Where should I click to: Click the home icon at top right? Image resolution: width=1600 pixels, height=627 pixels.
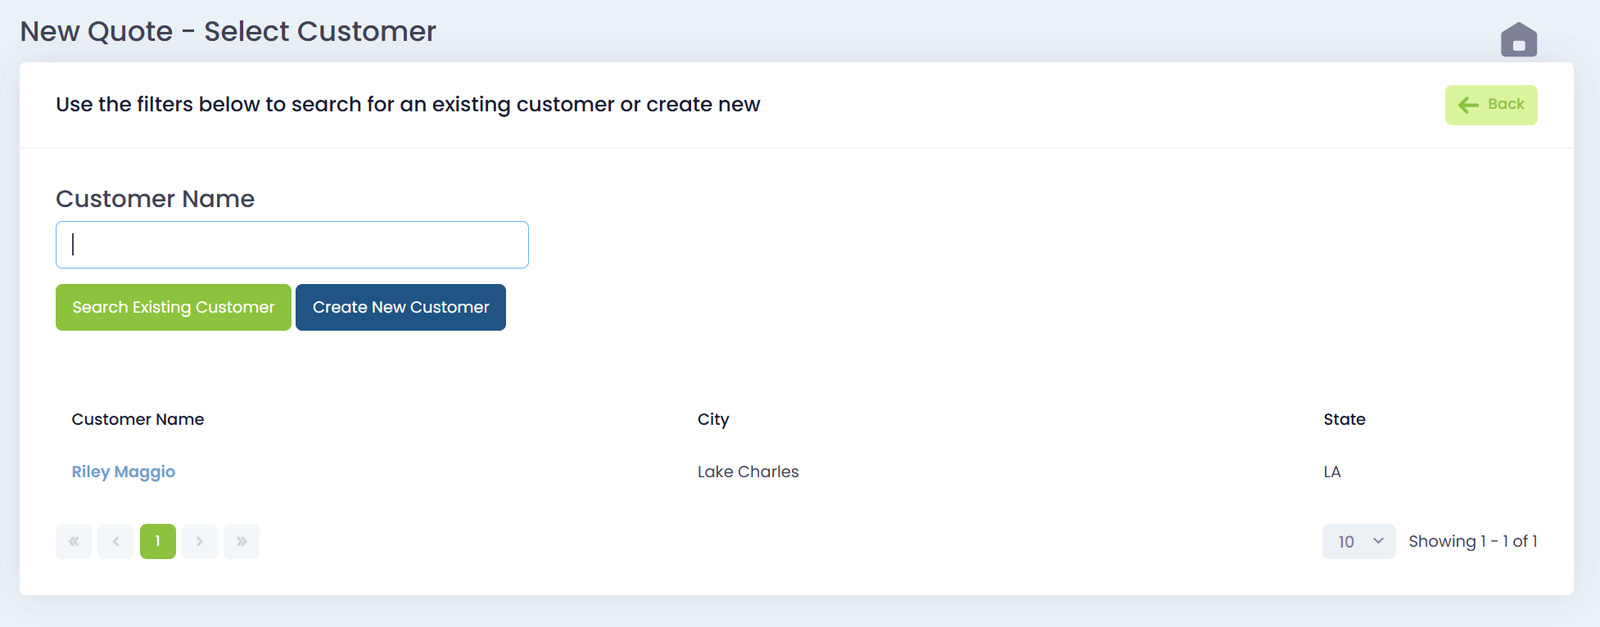point(1518,40)
